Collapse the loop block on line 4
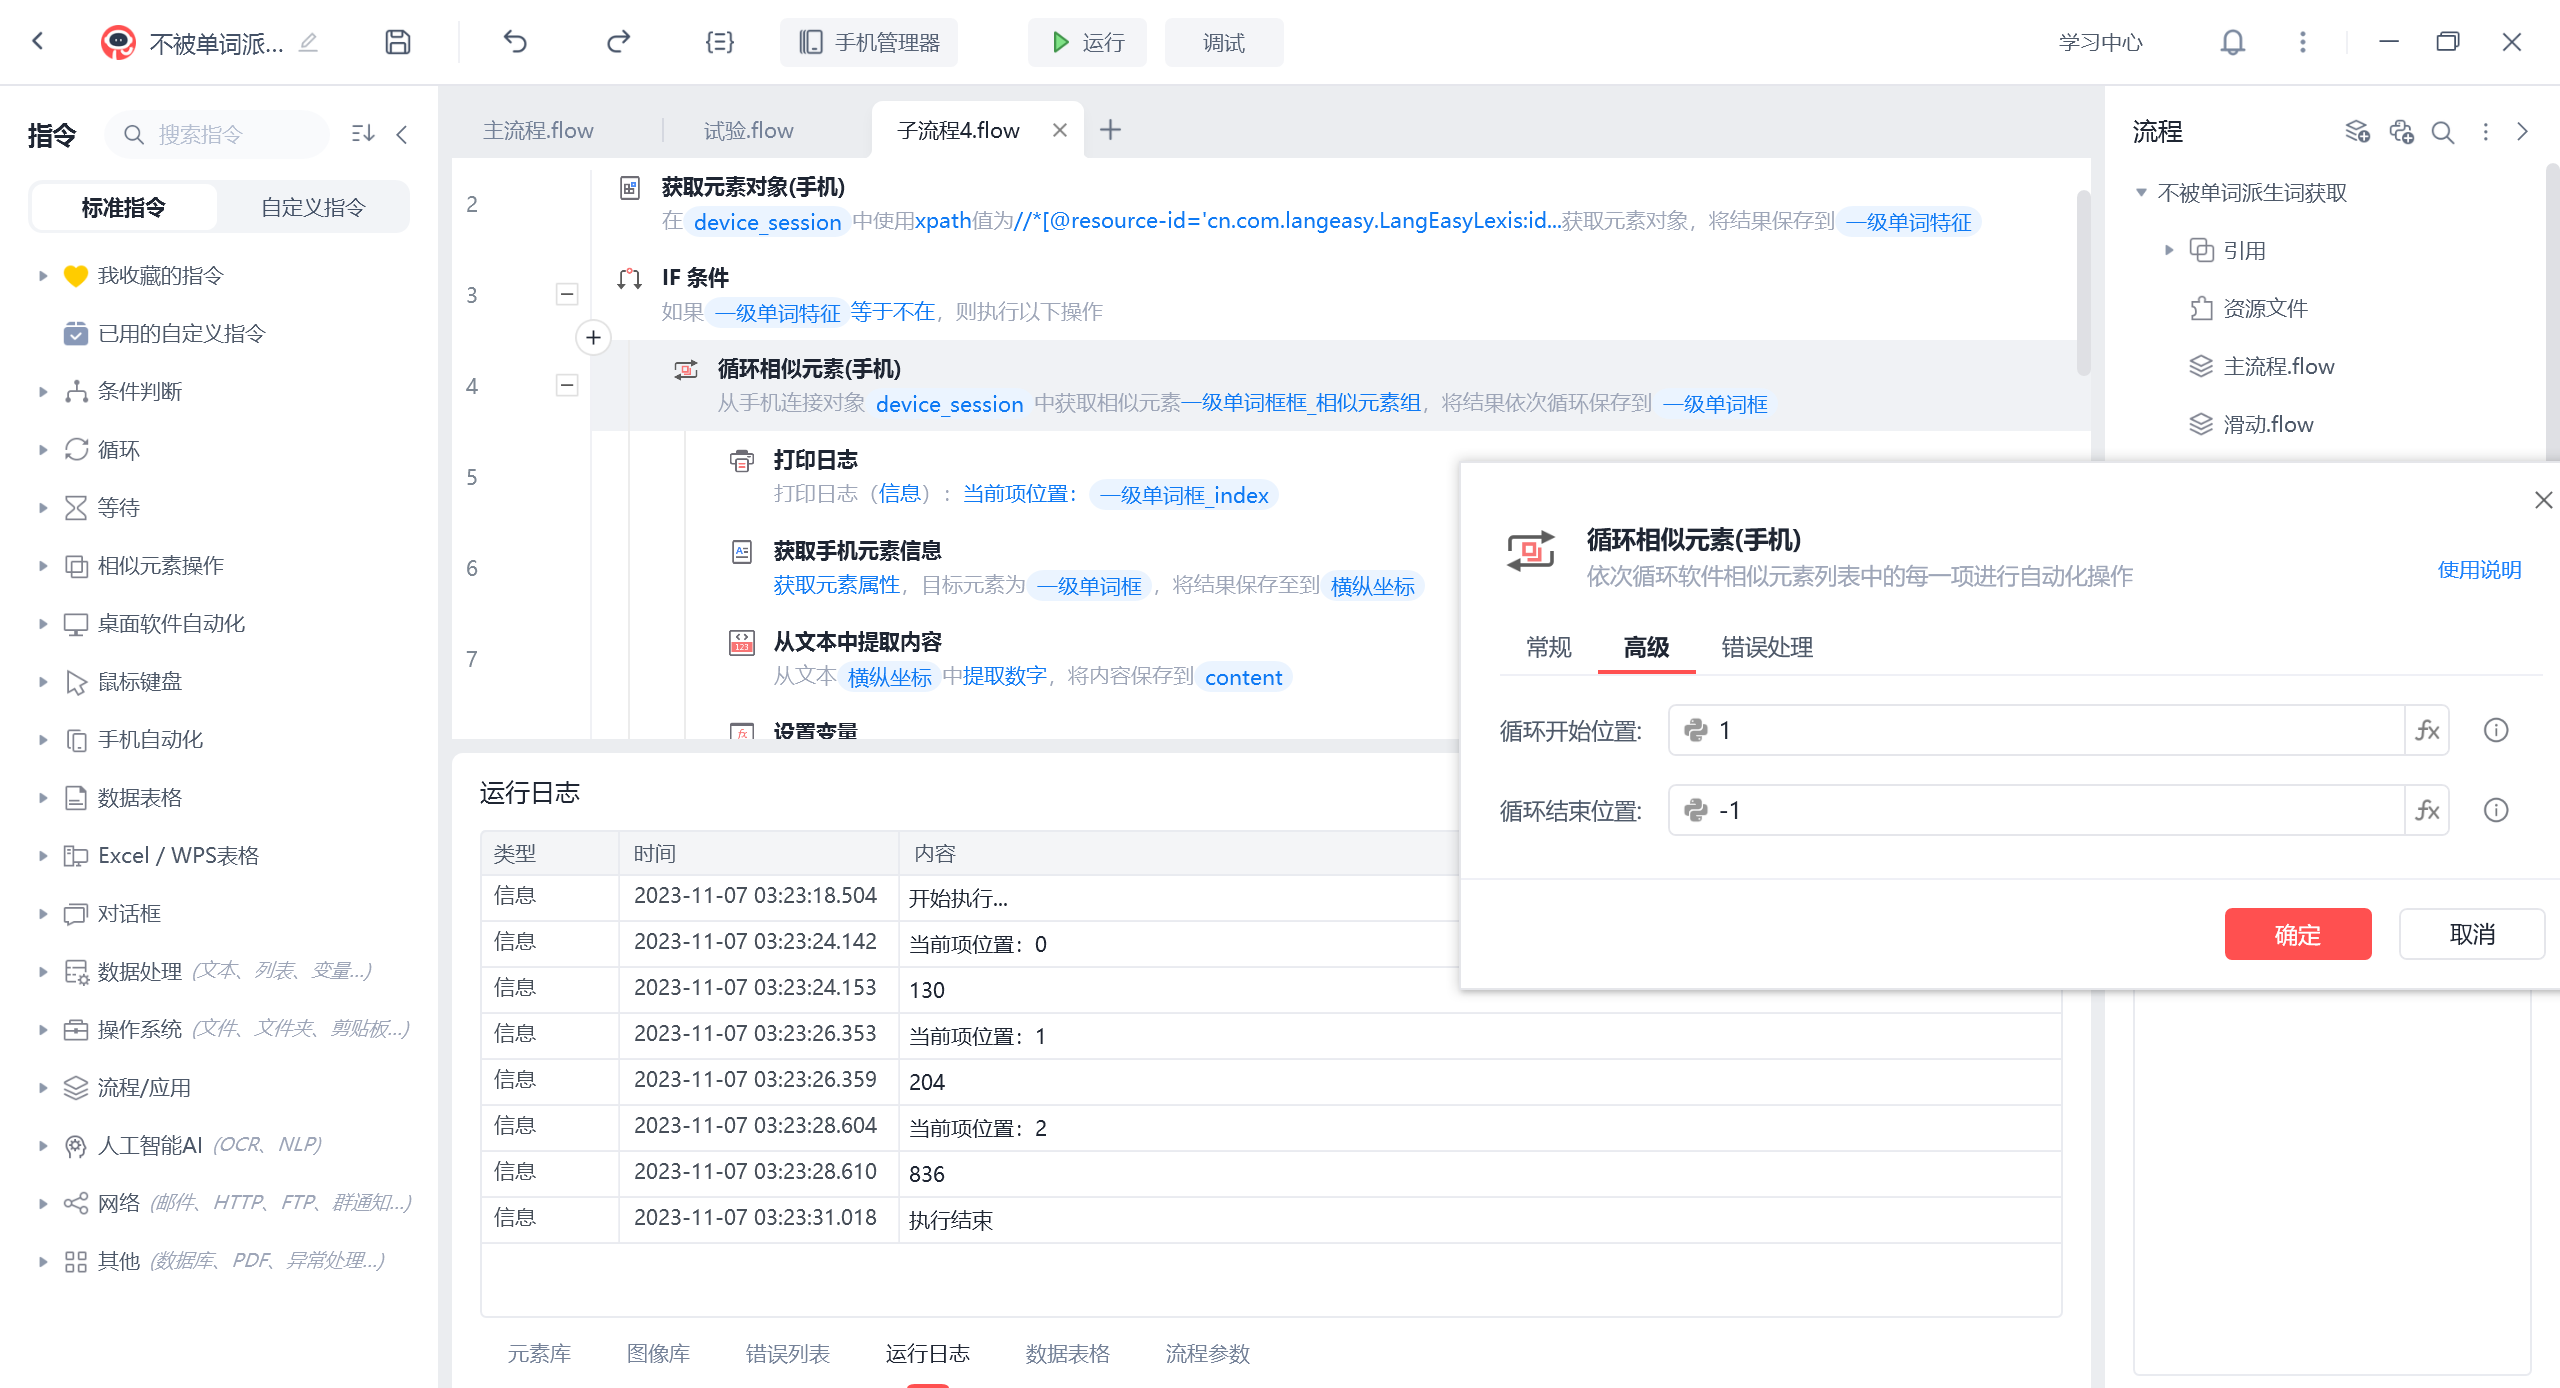 (567, 385)
